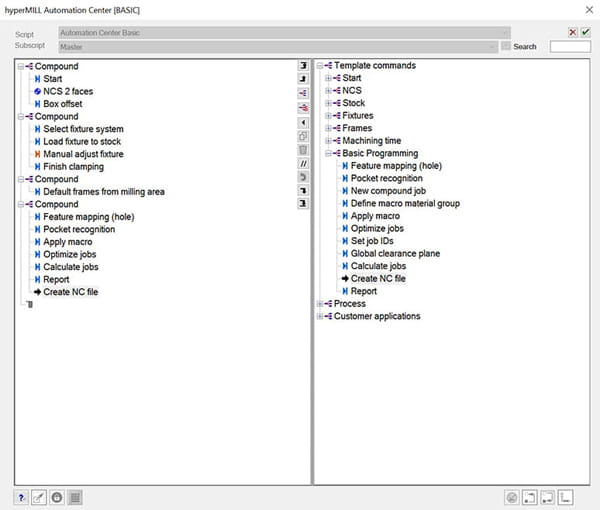The height and width of the screenshot is (510, 600).
Task: Close the hyperMILL Automation Center window
Action: pyautogui.click(x=589, y=10)
